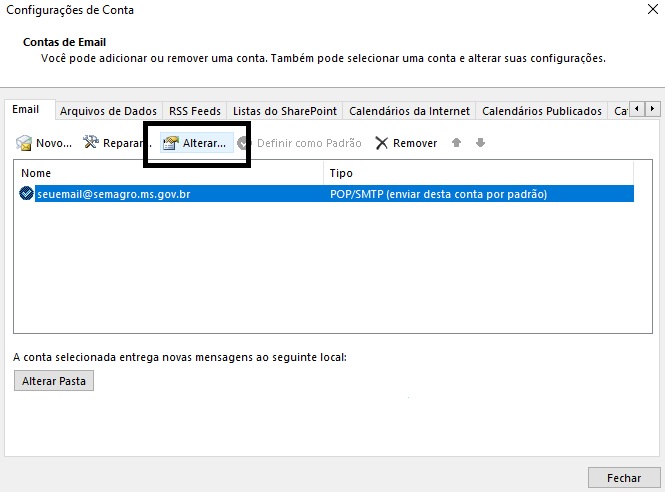Click the default checkmark icon beside seuemail@semagro.ms.gov.br
This screenshot has width=665, height=492.
(26, 194)
